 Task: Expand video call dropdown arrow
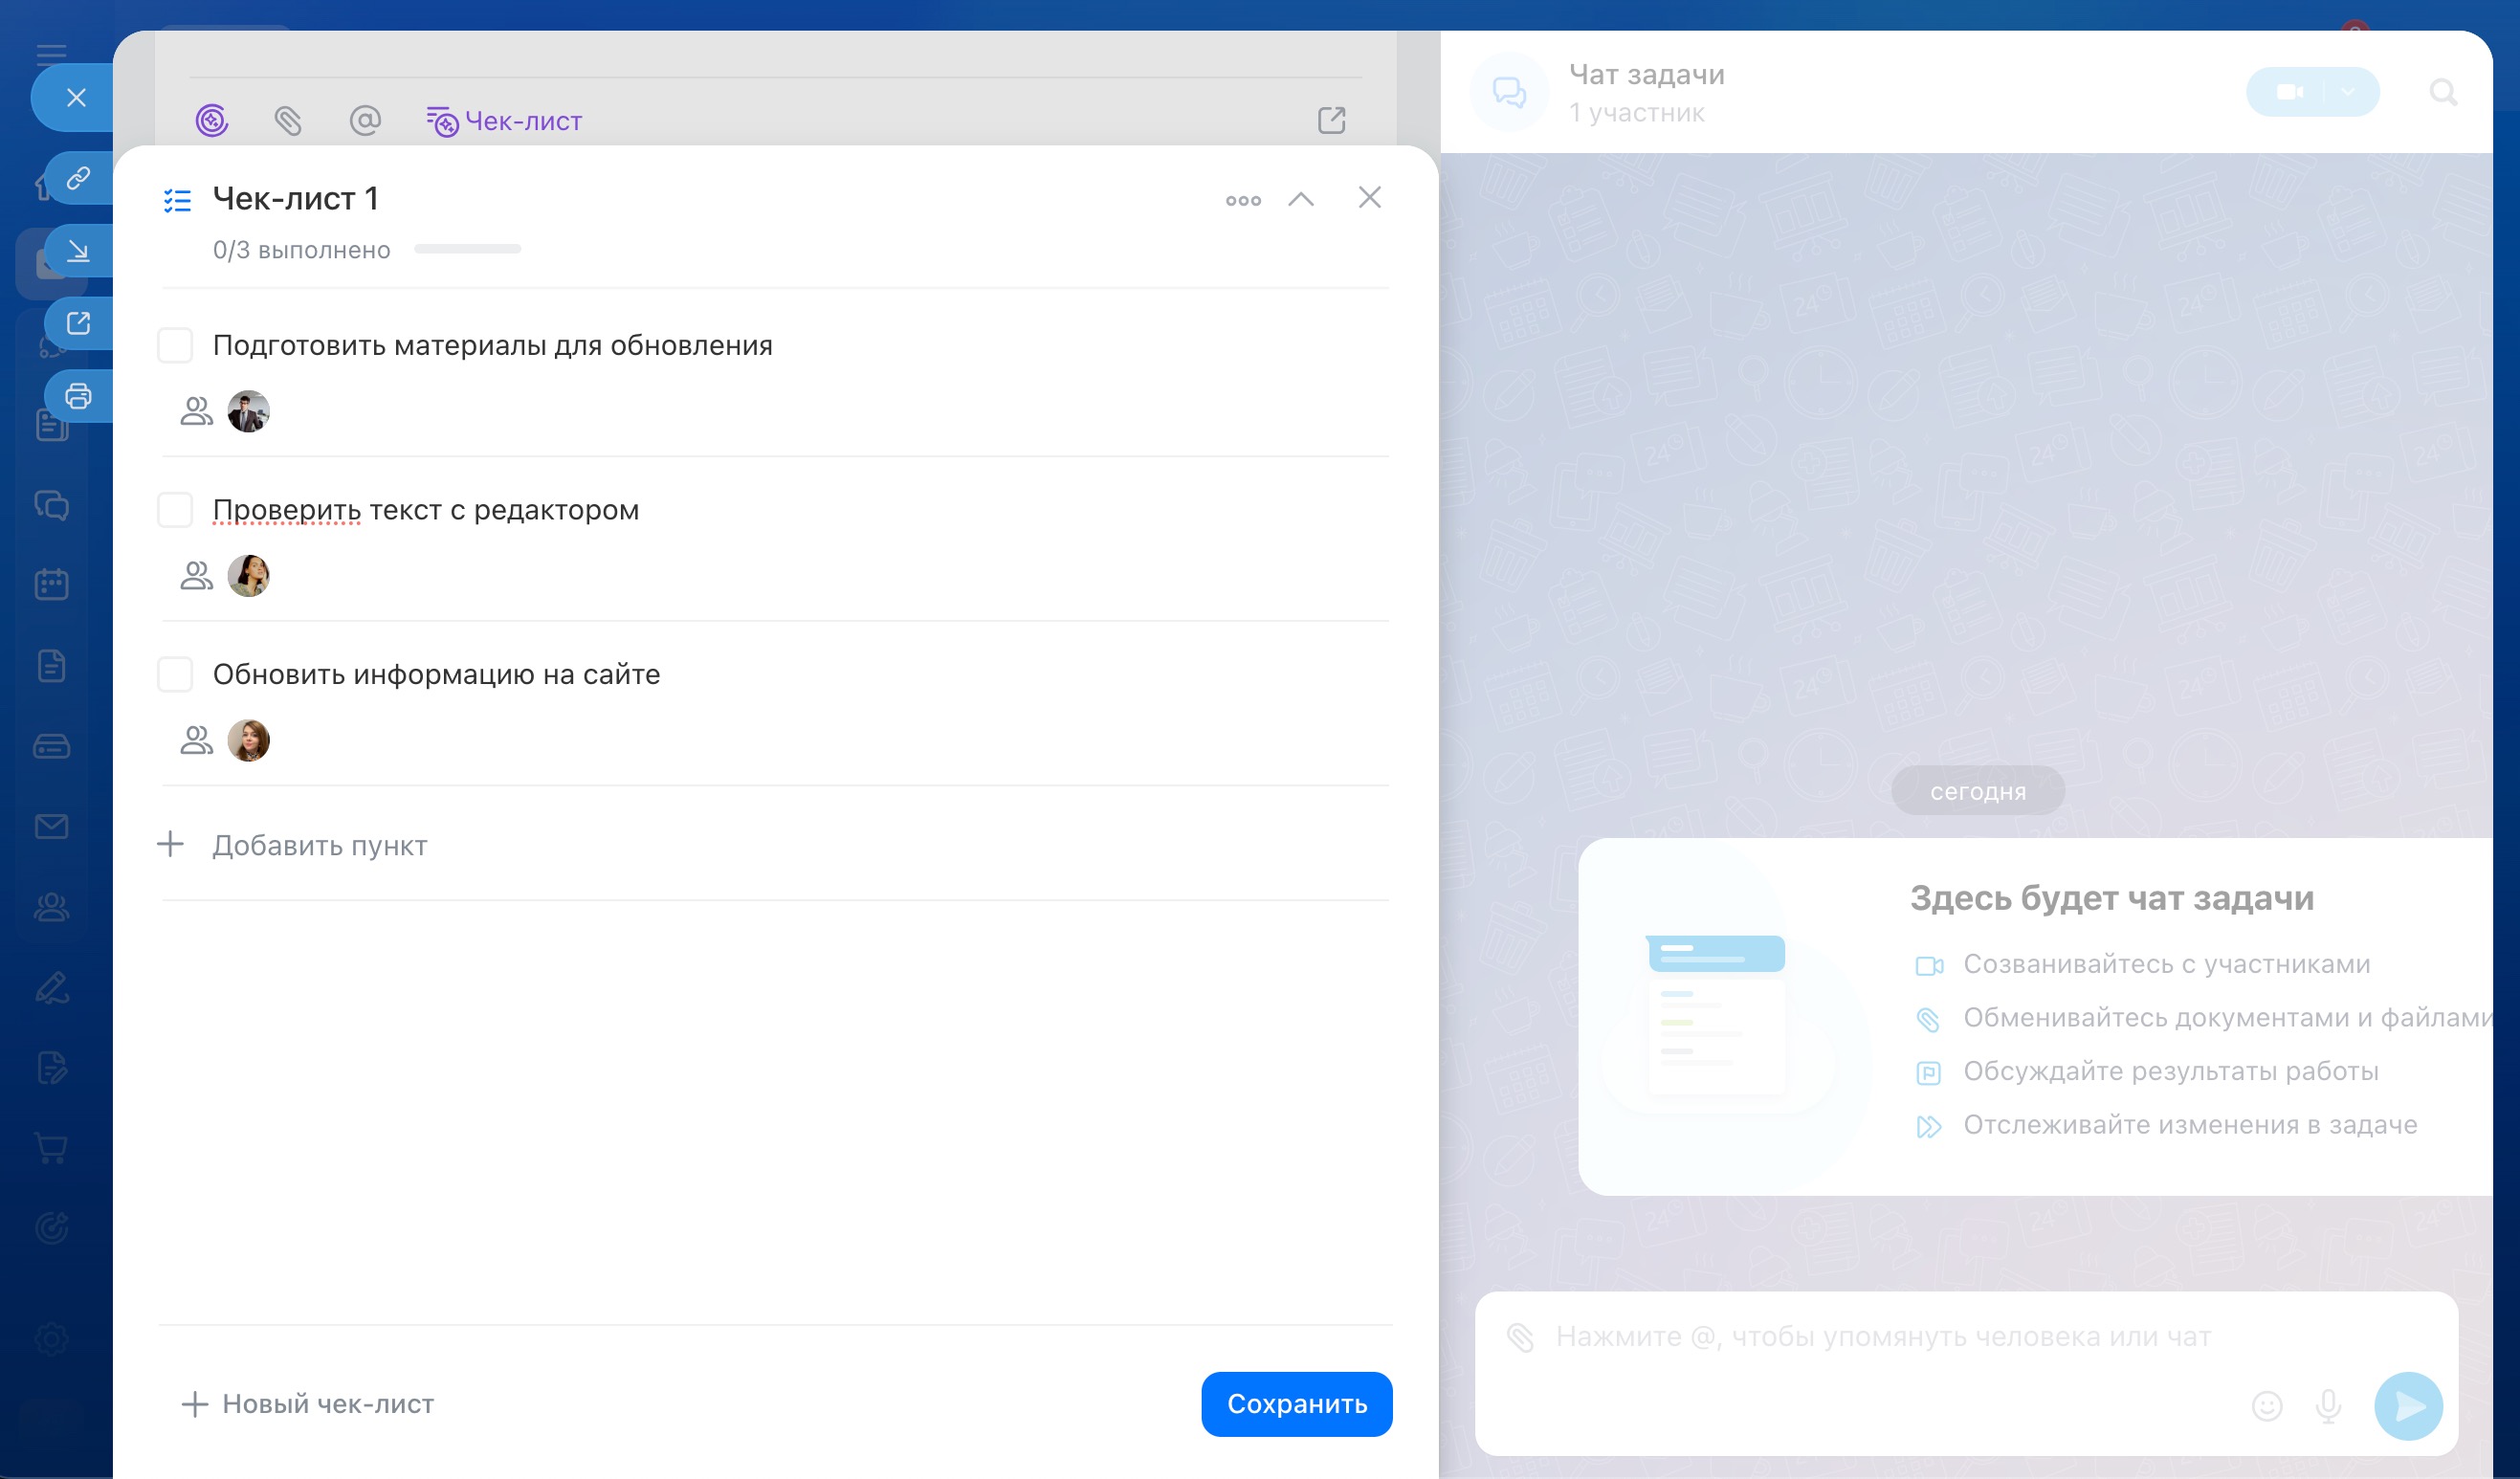[x=2348, y=92]
